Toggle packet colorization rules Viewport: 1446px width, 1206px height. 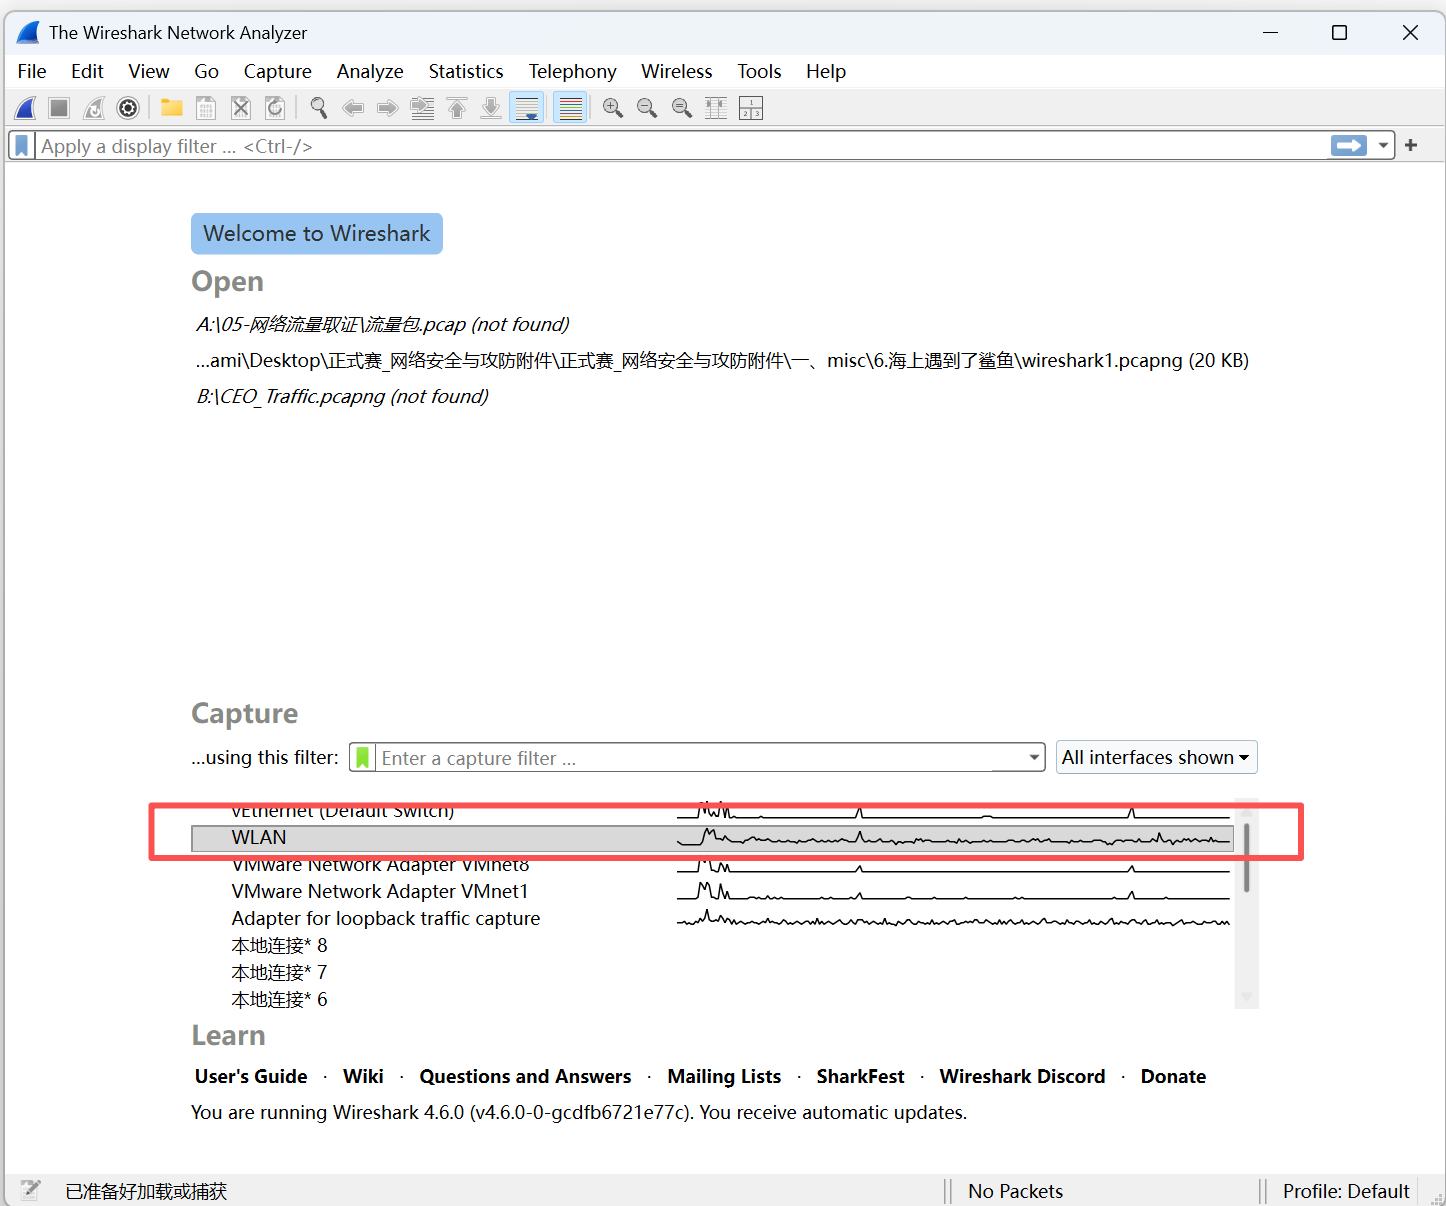click(571, 108)
